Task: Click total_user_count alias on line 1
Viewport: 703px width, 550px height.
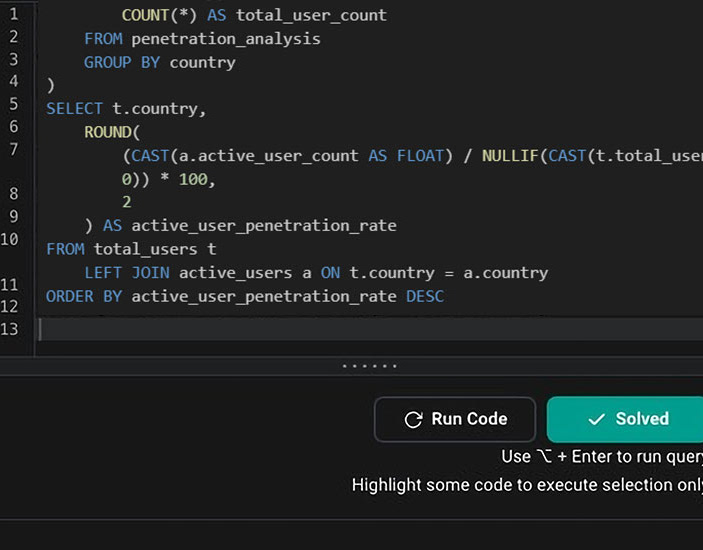Action: coord(311,16)
